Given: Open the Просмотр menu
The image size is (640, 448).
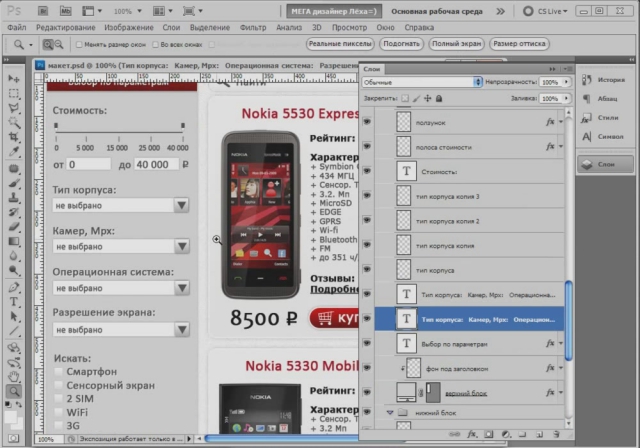Looking at the screenshot, I should (x=349, y=27).
